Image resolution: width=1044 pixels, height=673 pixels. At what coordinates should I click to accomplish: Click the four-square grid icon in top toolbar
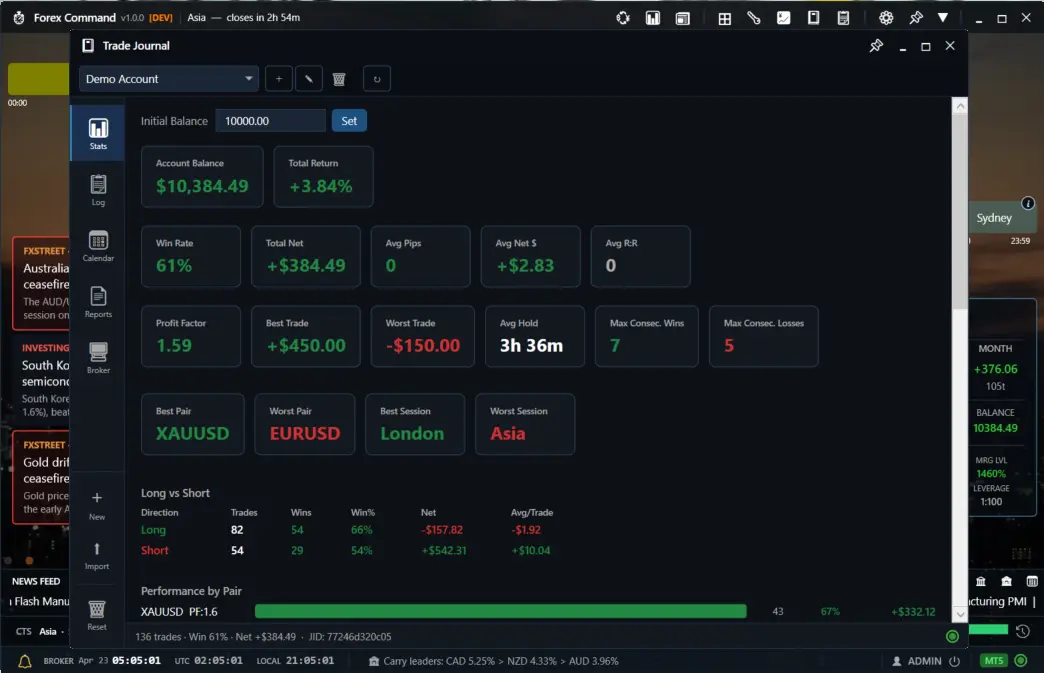click(x=724, y=18)
